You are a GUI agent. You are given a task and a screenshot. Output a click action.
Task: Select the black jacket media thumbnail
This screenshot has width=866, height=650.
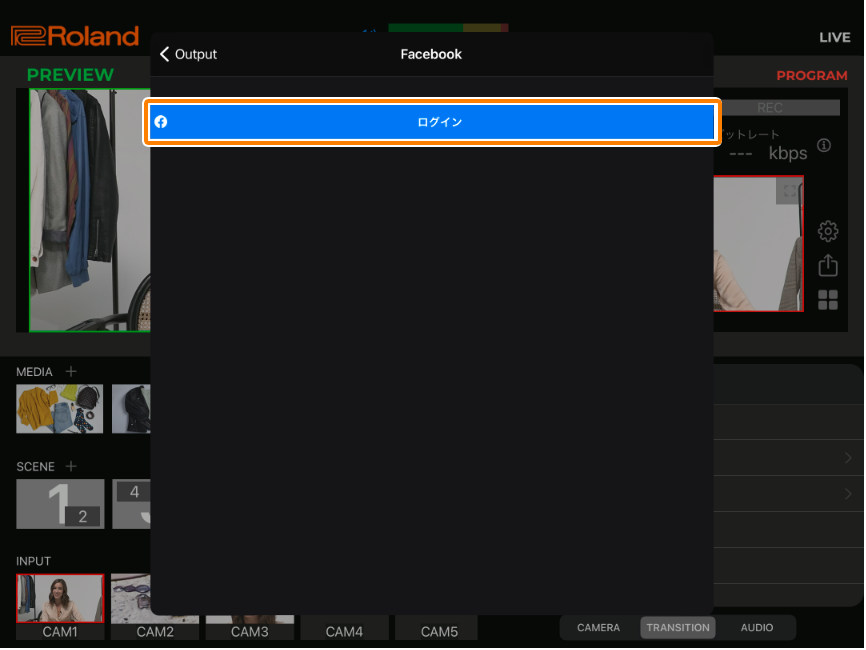[x=131, y=409]
